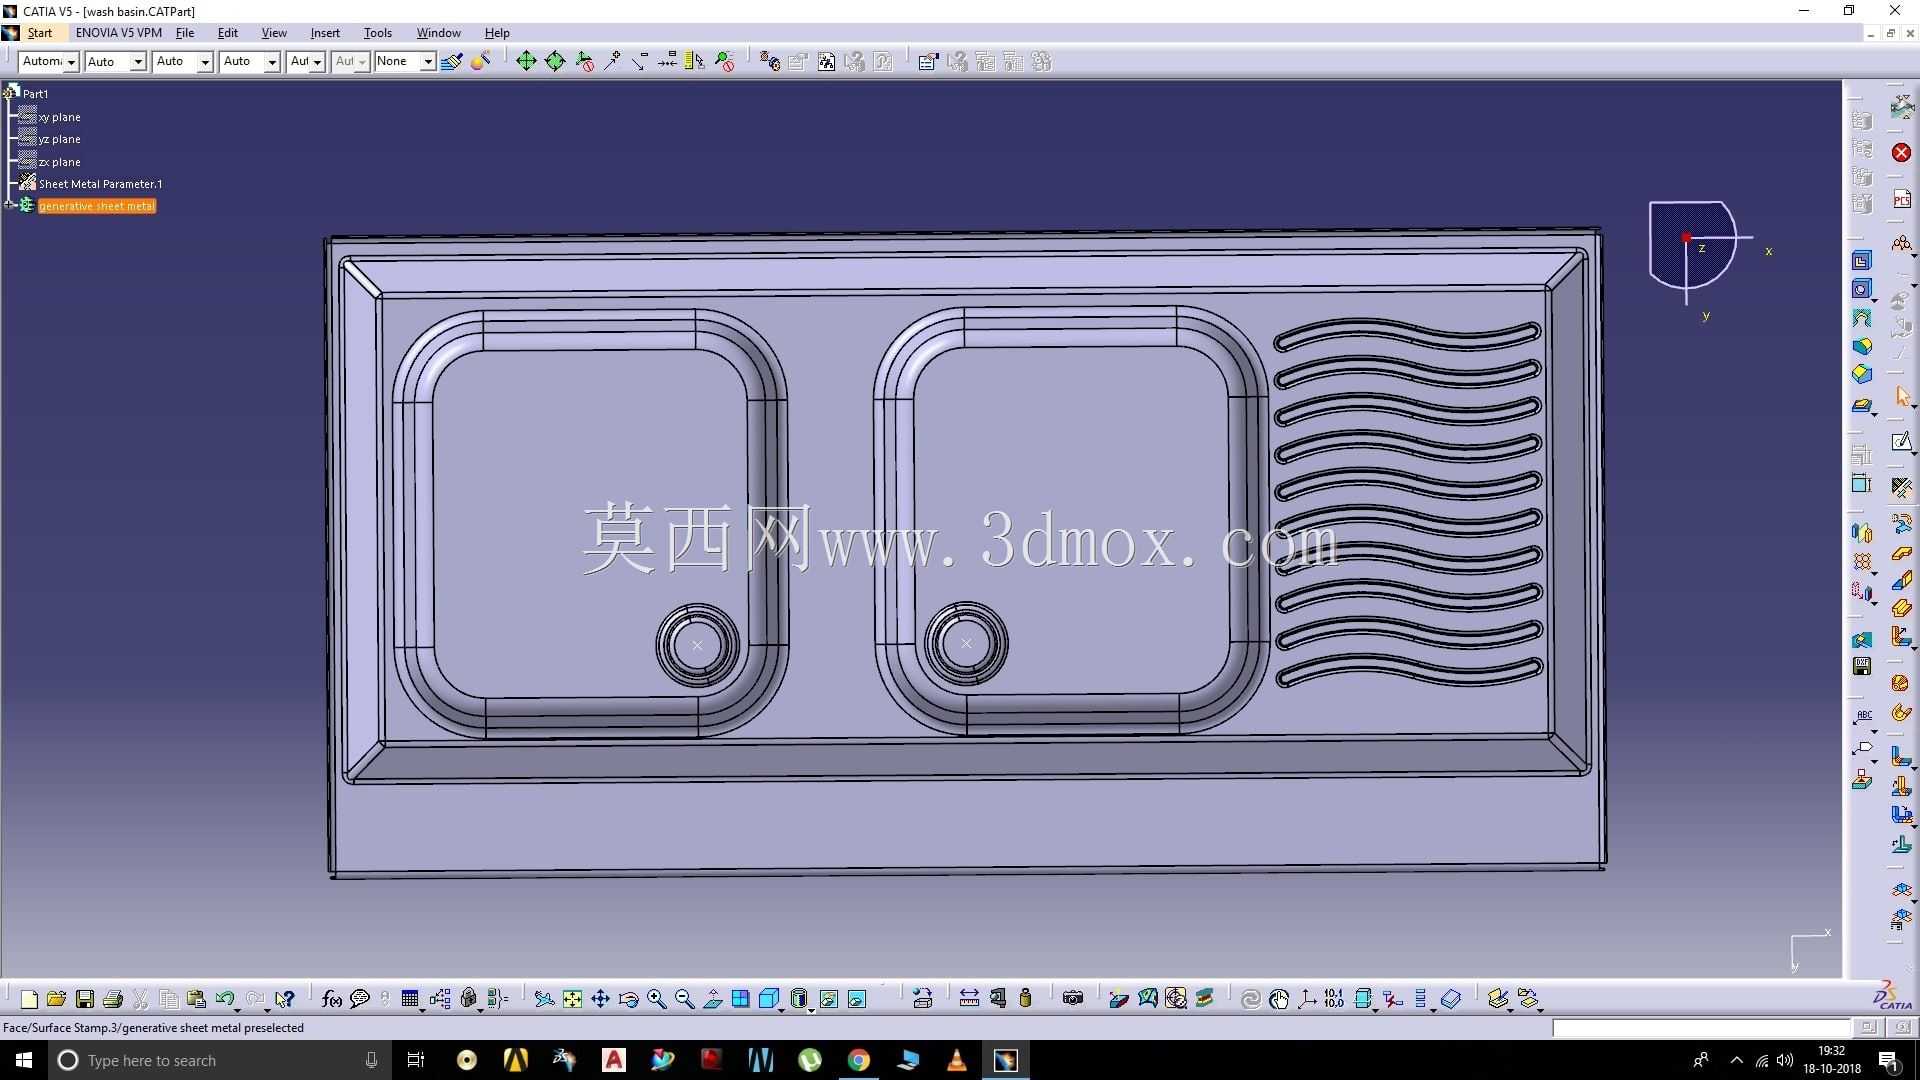Click the Painter brush icon in graphic properties
1920x1080 pixels.
coord(451,62)
